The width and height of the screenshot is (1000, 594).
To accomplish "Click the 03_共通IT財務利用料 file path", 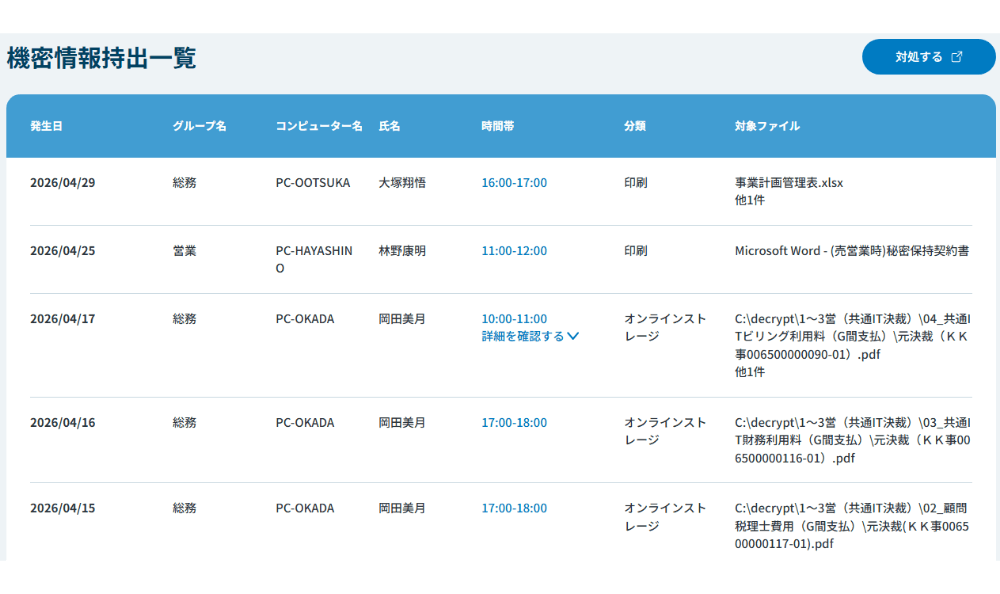I will 853,440.
